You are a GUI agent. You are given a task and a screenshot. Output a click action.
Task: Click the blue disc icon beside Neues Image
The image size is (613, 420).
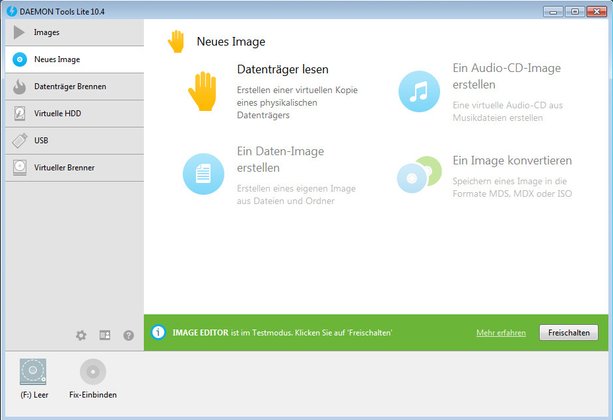click(x=20, y=59)
